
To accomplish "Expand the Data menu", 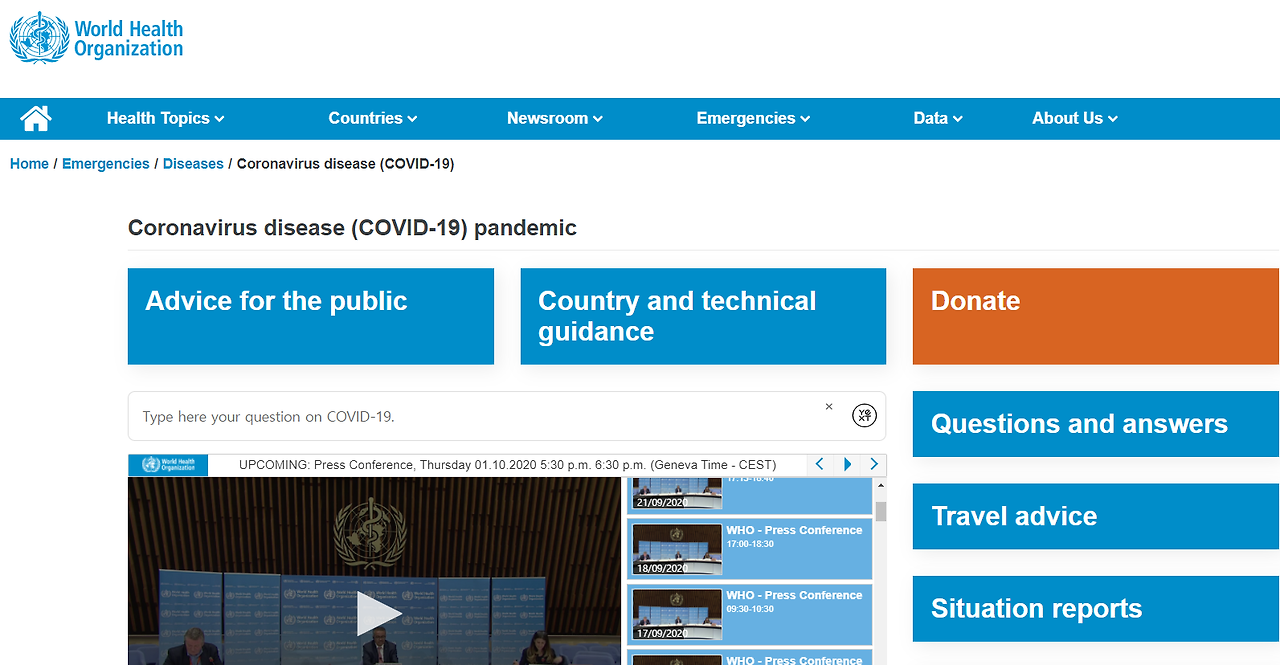I will [x=938, y=118].
